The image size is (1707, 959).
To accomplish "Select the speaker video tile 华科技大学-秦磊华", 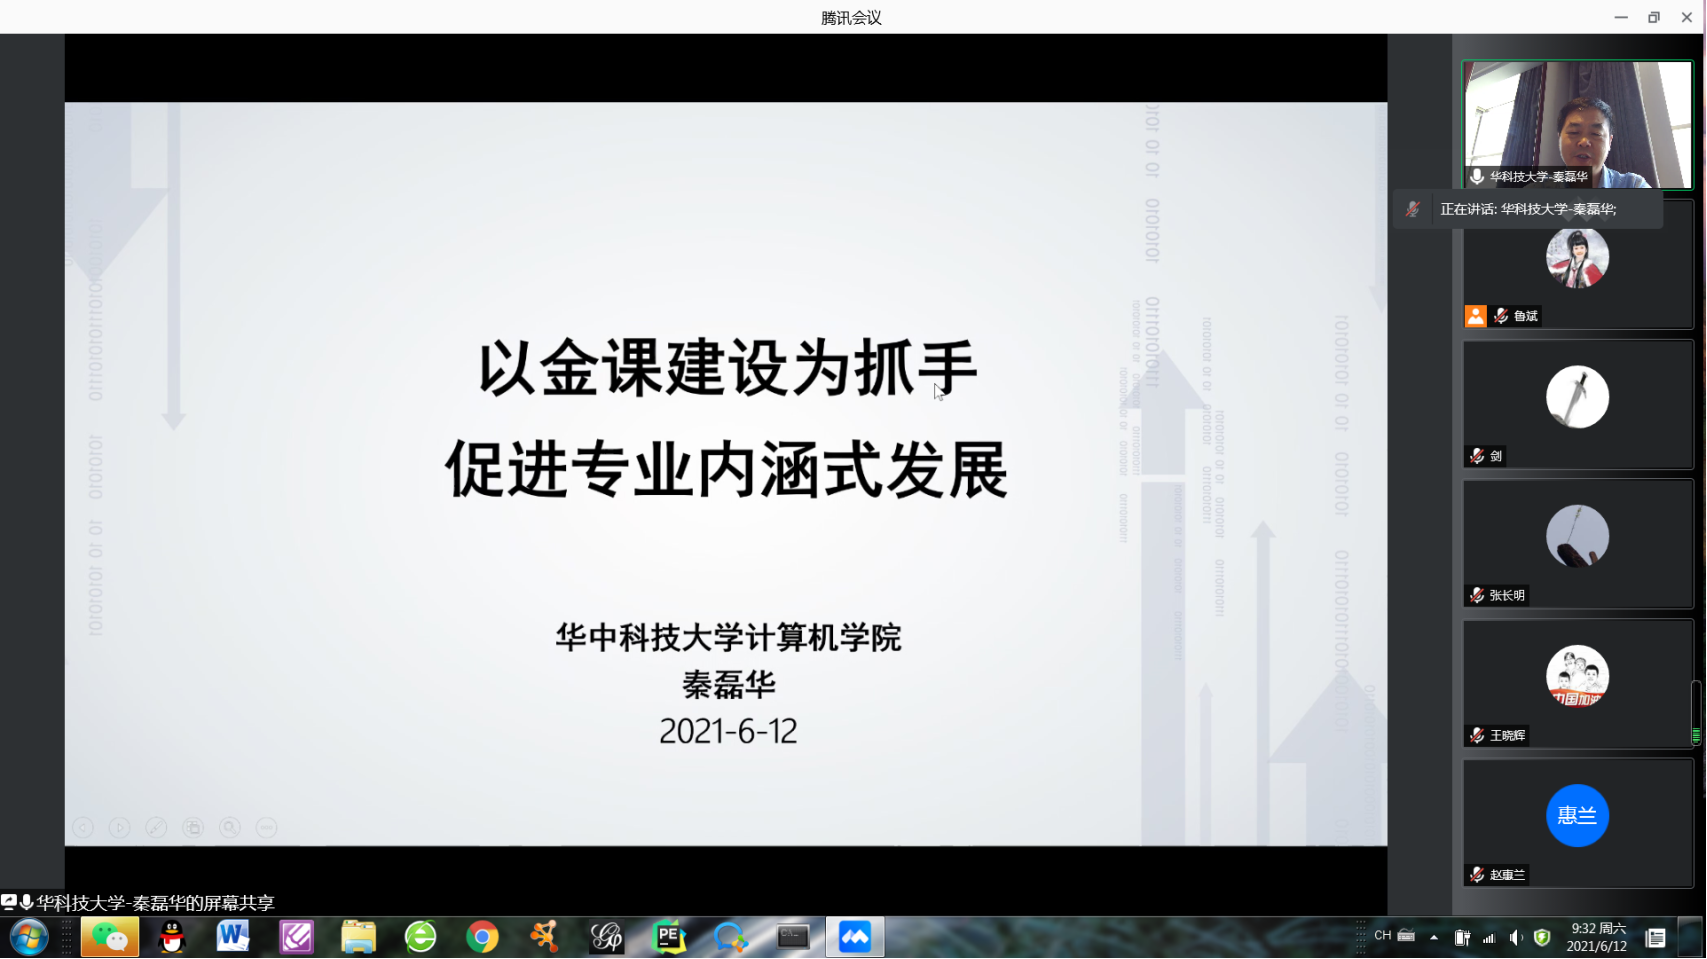I will point(1578,125).
